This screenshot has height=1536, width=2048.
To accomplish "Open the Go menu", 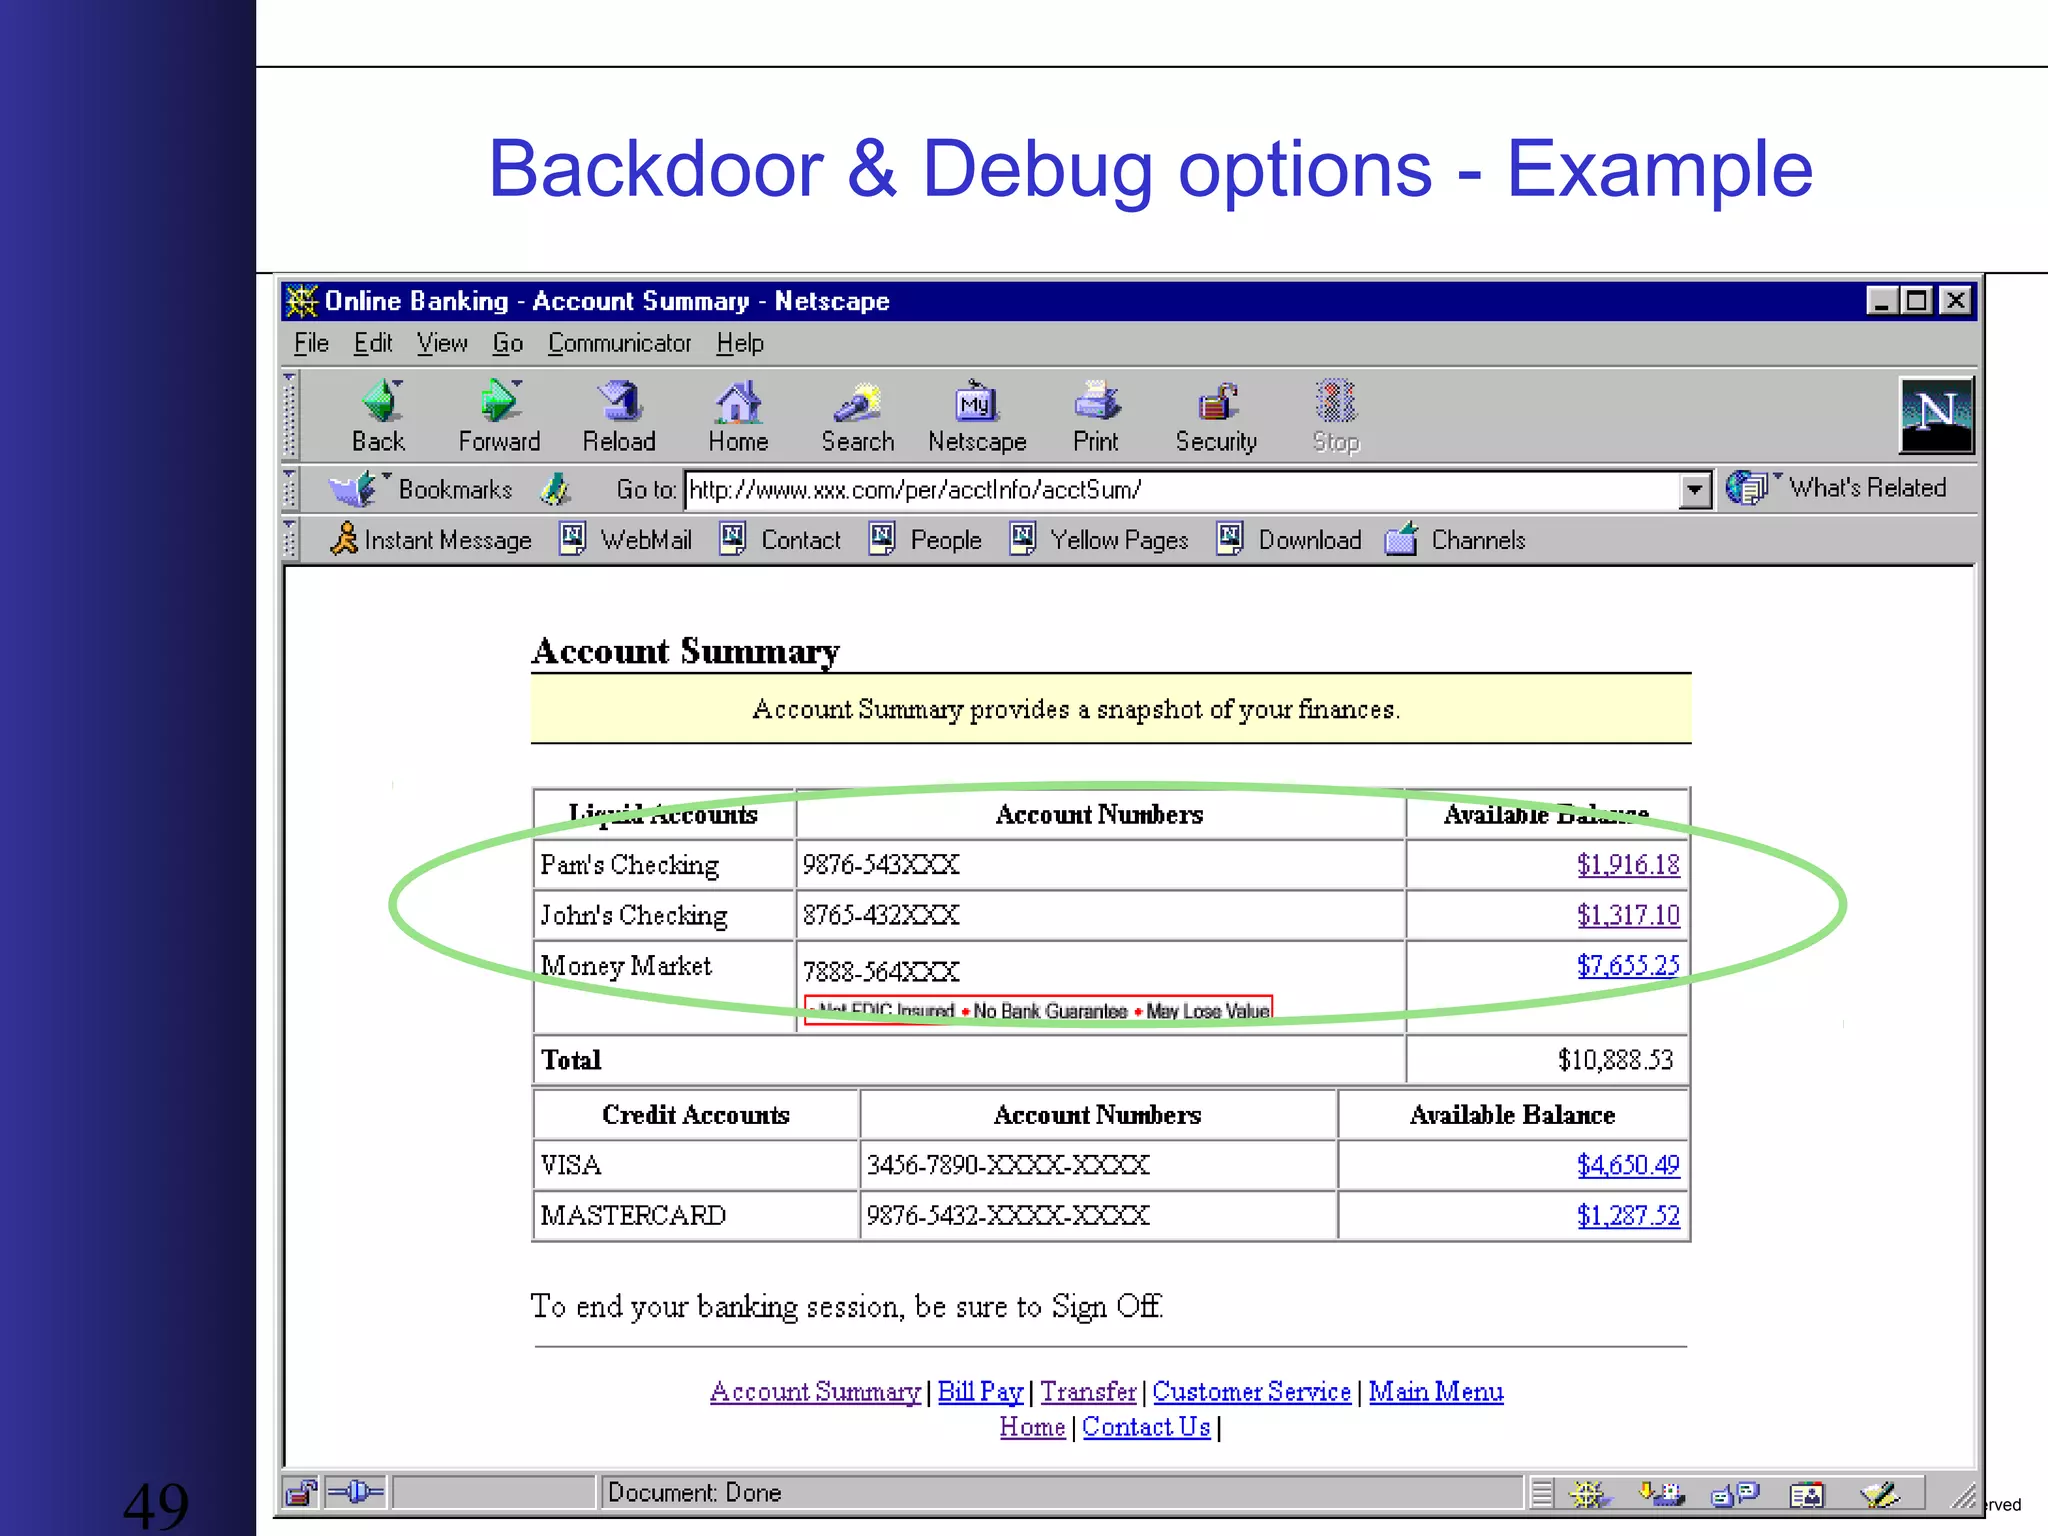I will 508,343.
